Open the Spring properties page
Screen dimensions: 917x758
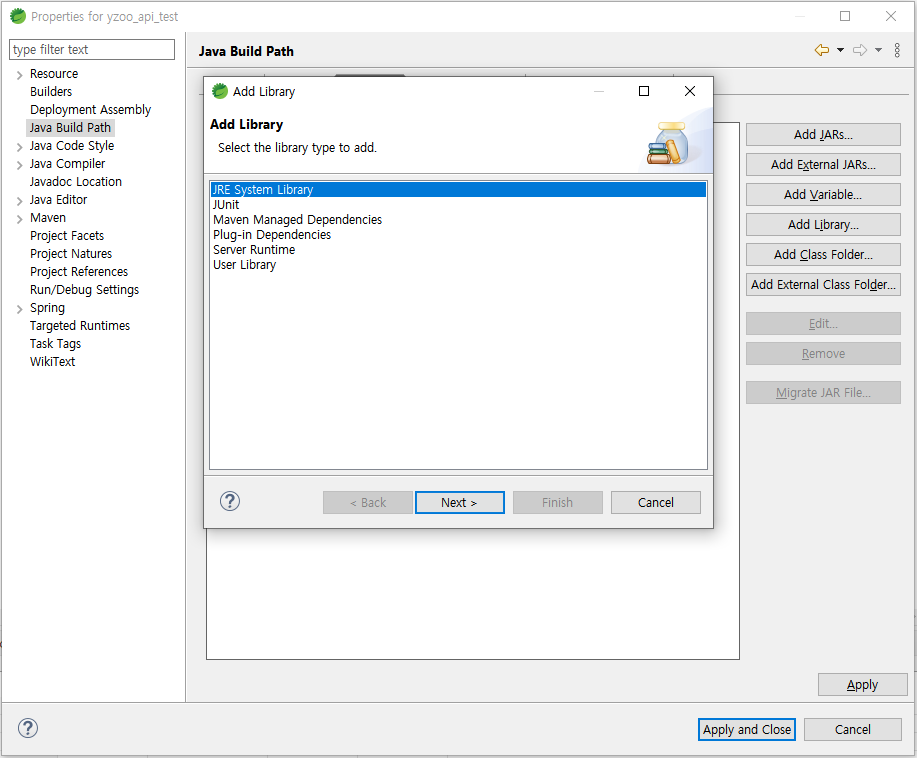47,308
